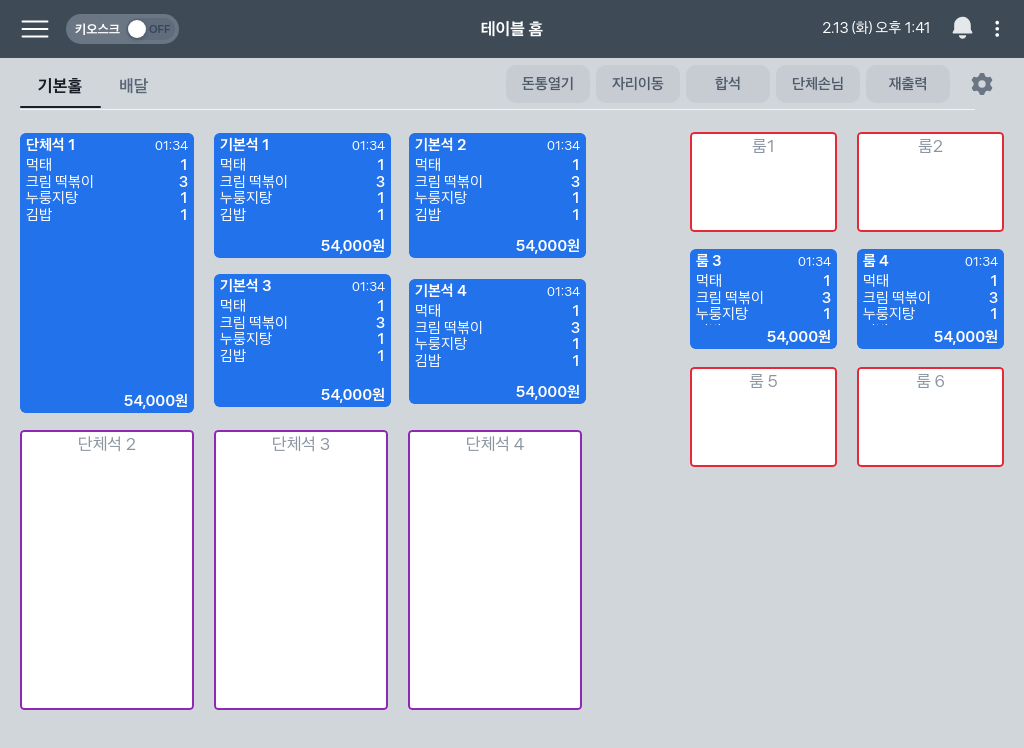Choose the empty 단체석 4 table
This screenshot has width=1024, height=748.
pyautogui.click(x=495, y=570)
